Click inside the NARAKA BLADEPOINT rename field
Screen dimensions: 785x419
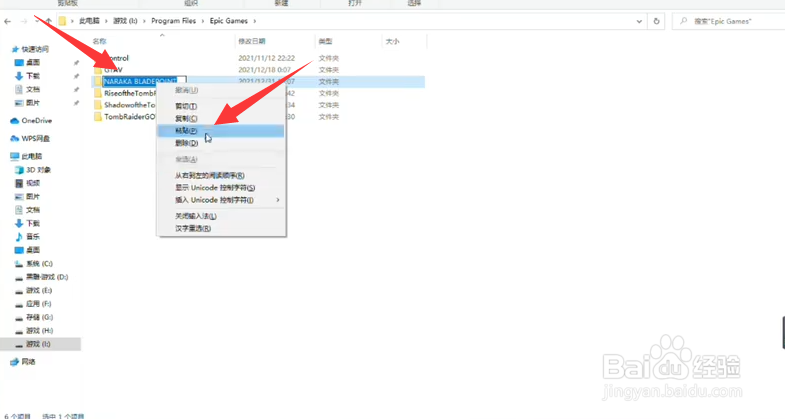(x=144, y=81)
